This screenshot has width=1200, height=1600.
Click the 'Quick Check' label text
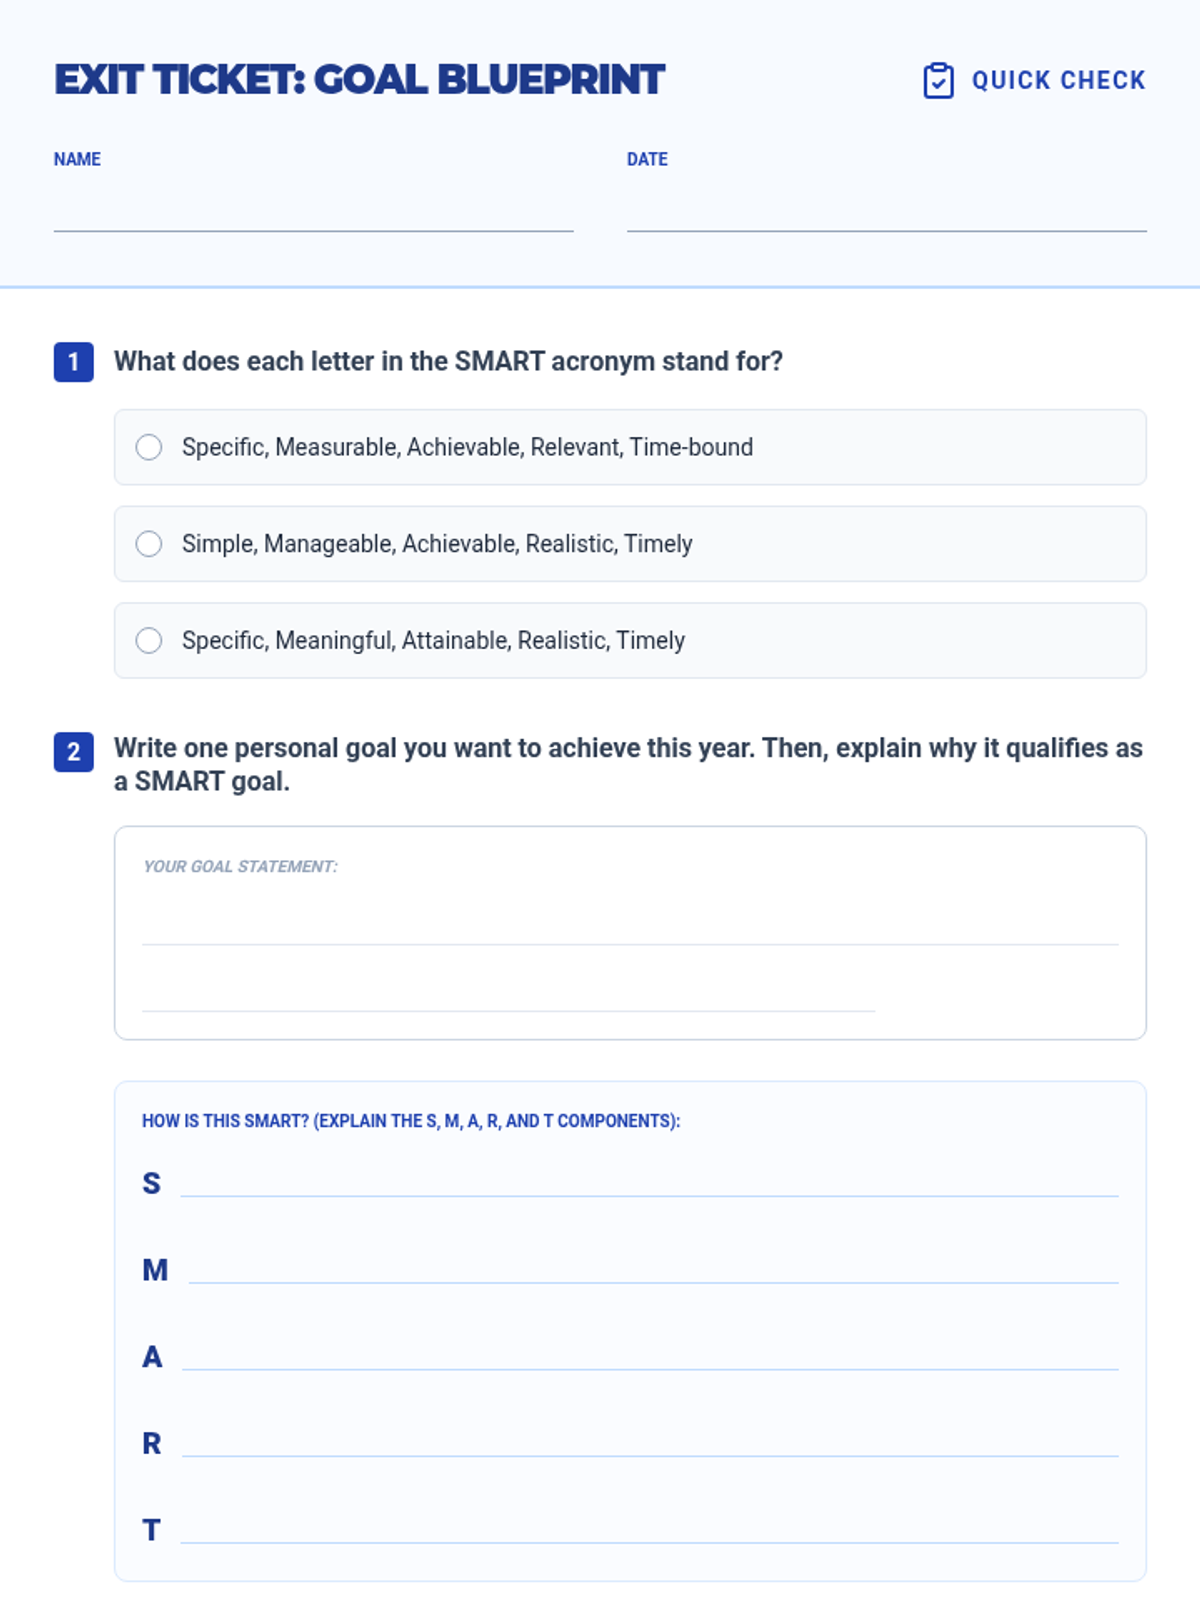pyautogui.click(x=1058, y=81)
